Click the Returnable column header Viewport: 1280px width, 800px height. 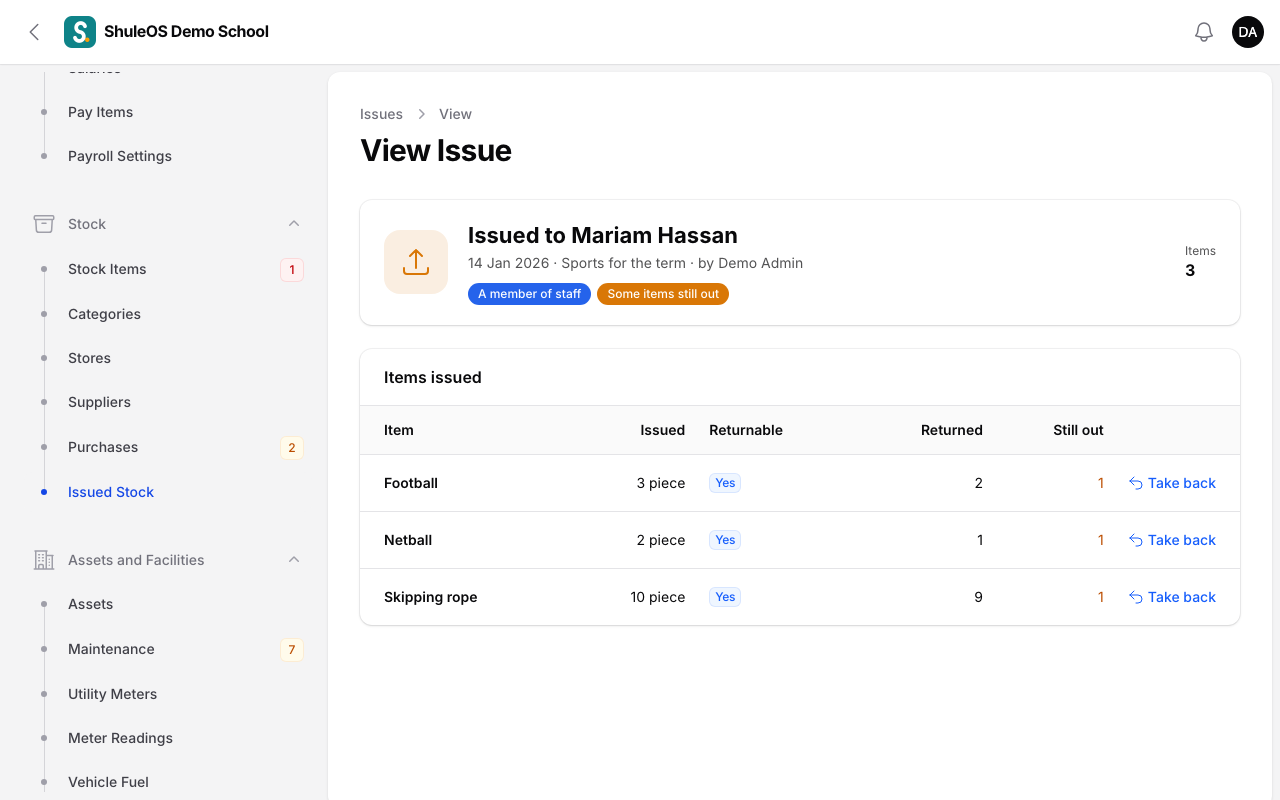coord(746,430)
